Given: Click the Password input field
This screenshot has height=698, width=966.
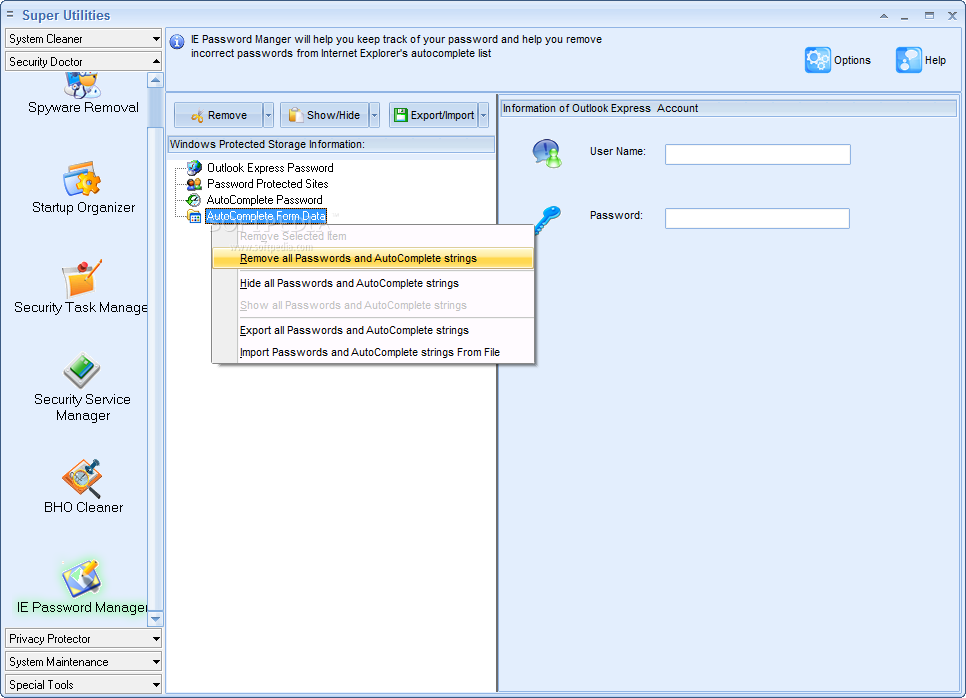Looking at the screenshot, I should (757, 219).
